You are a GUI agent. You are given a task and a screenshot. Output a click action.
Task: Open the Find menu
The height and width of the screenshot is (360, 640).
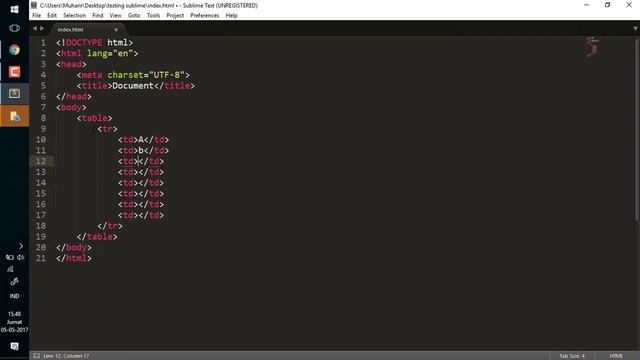(x=98, y=16)
